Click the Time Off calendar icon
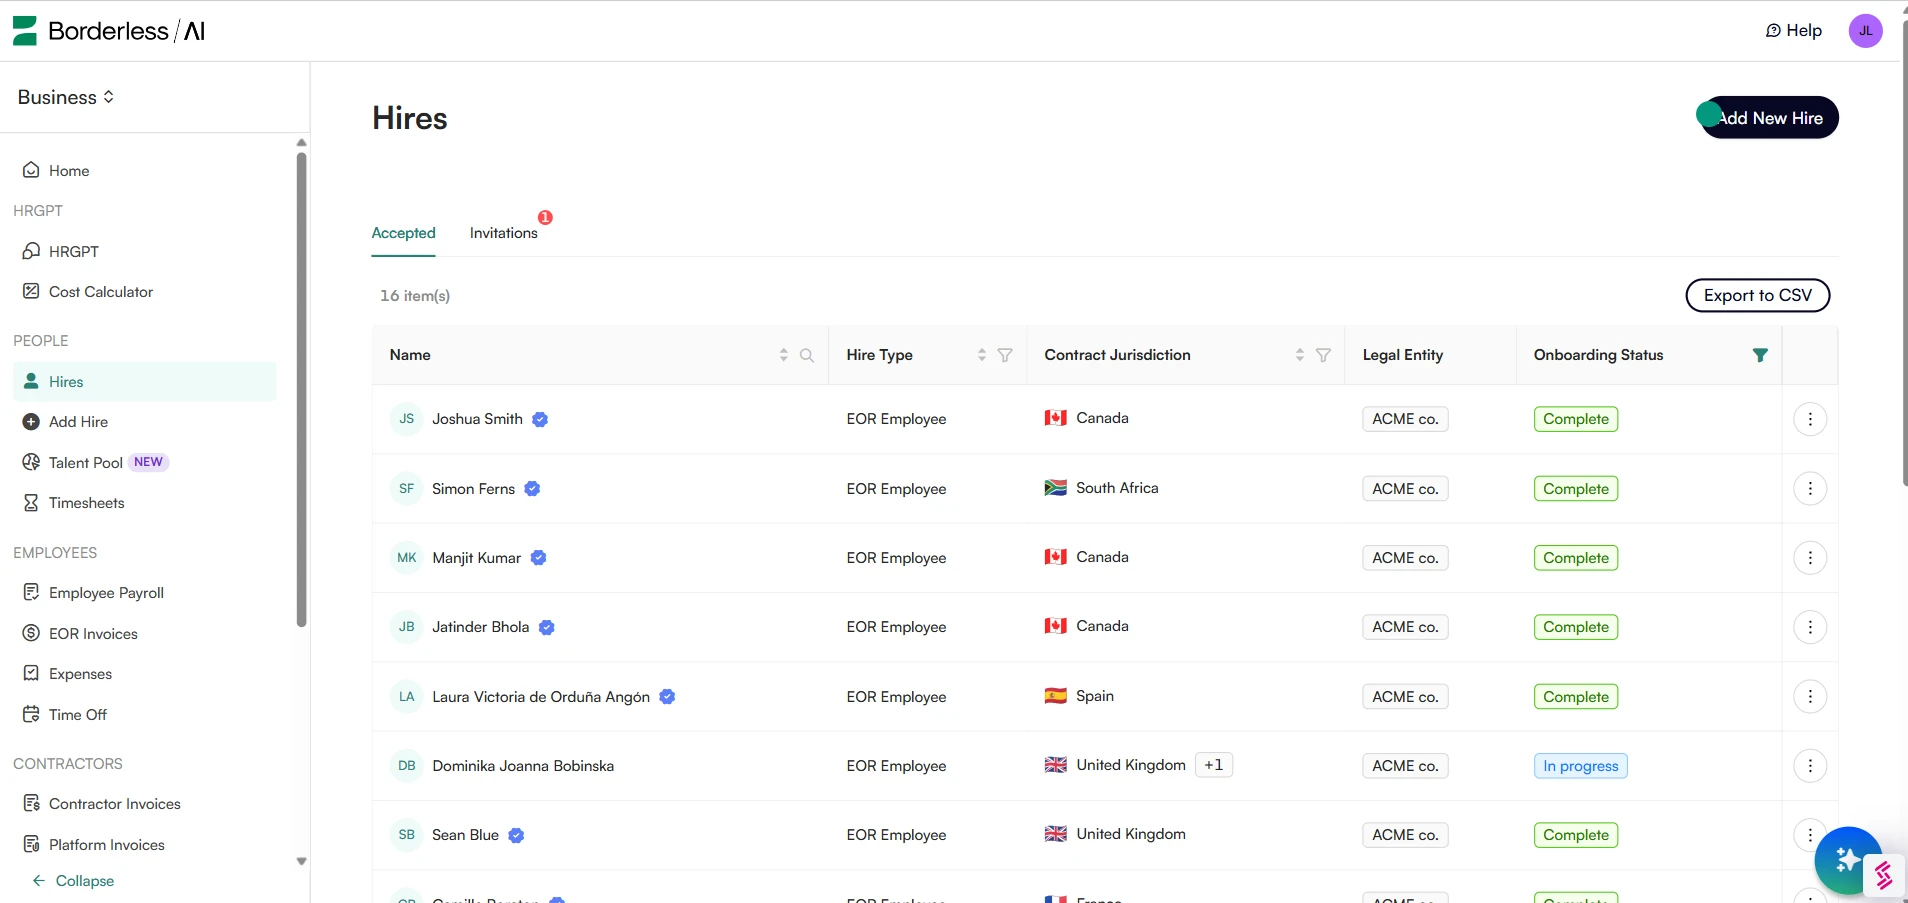Screen dimensions: 1908x903 coord(31,715)
